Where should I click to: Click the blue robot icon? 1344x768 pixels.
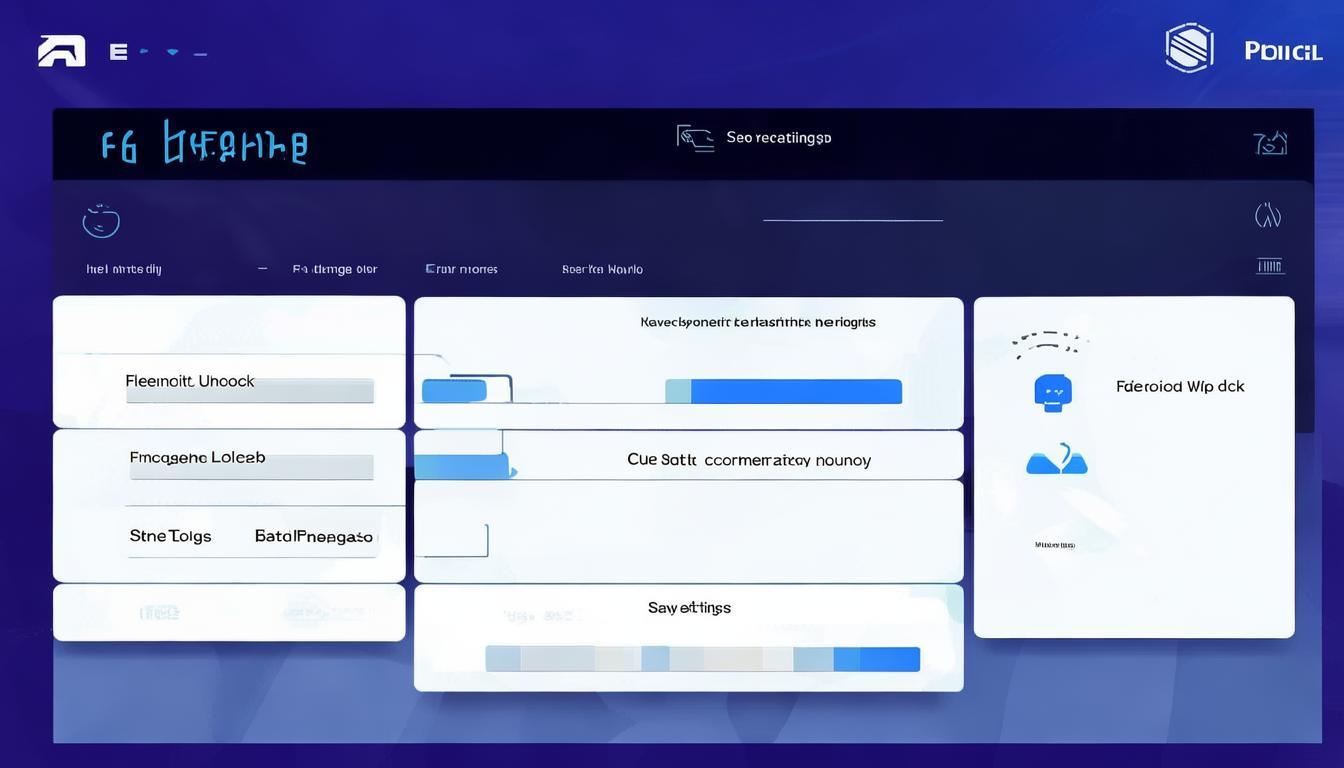click(1053, 392)
